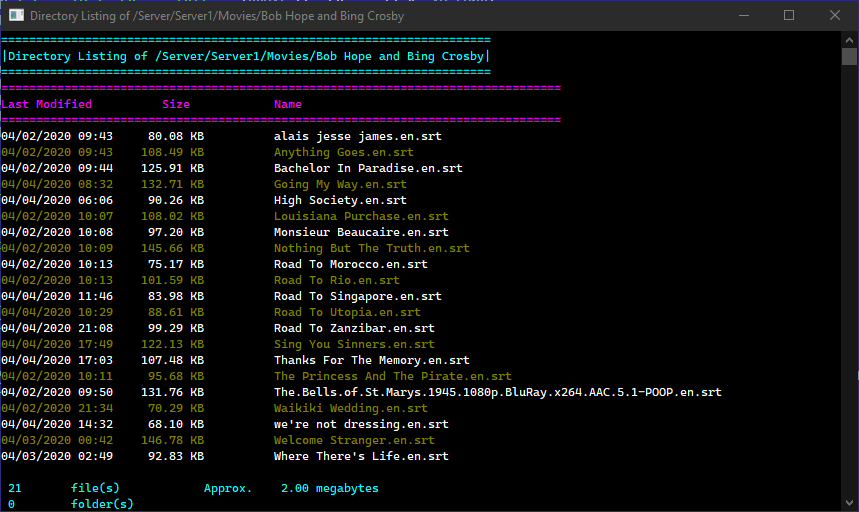
Task: Click the size value '68.10 KB'
Action: tap(176, 424)
